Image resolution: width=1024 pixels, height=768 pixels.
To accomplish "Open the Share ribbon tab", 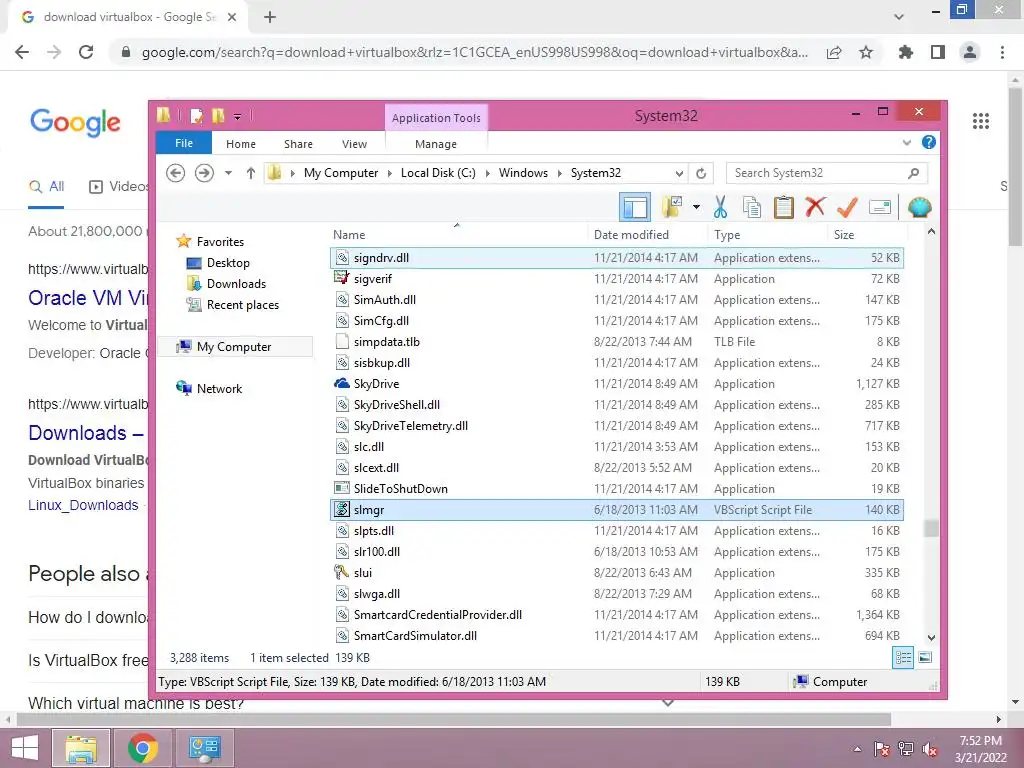I will (x=298, y=144).
